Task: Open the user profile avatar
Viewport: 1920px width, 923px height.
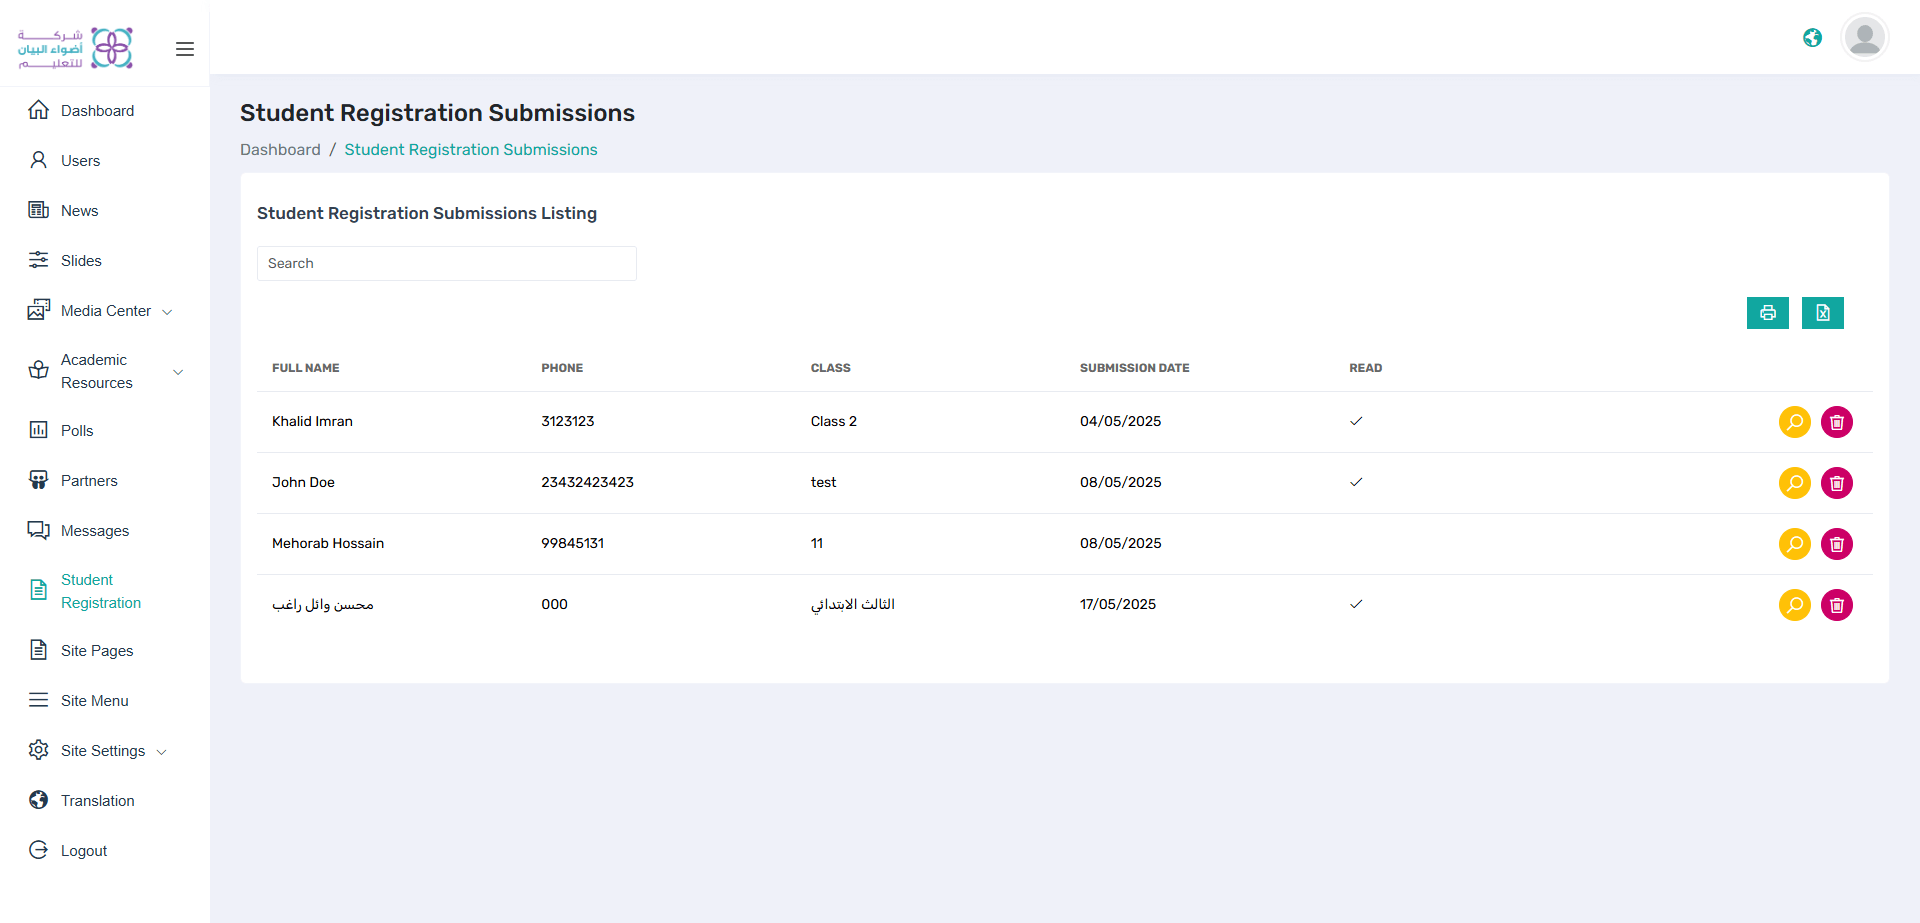Action: tap(1864, 38)
